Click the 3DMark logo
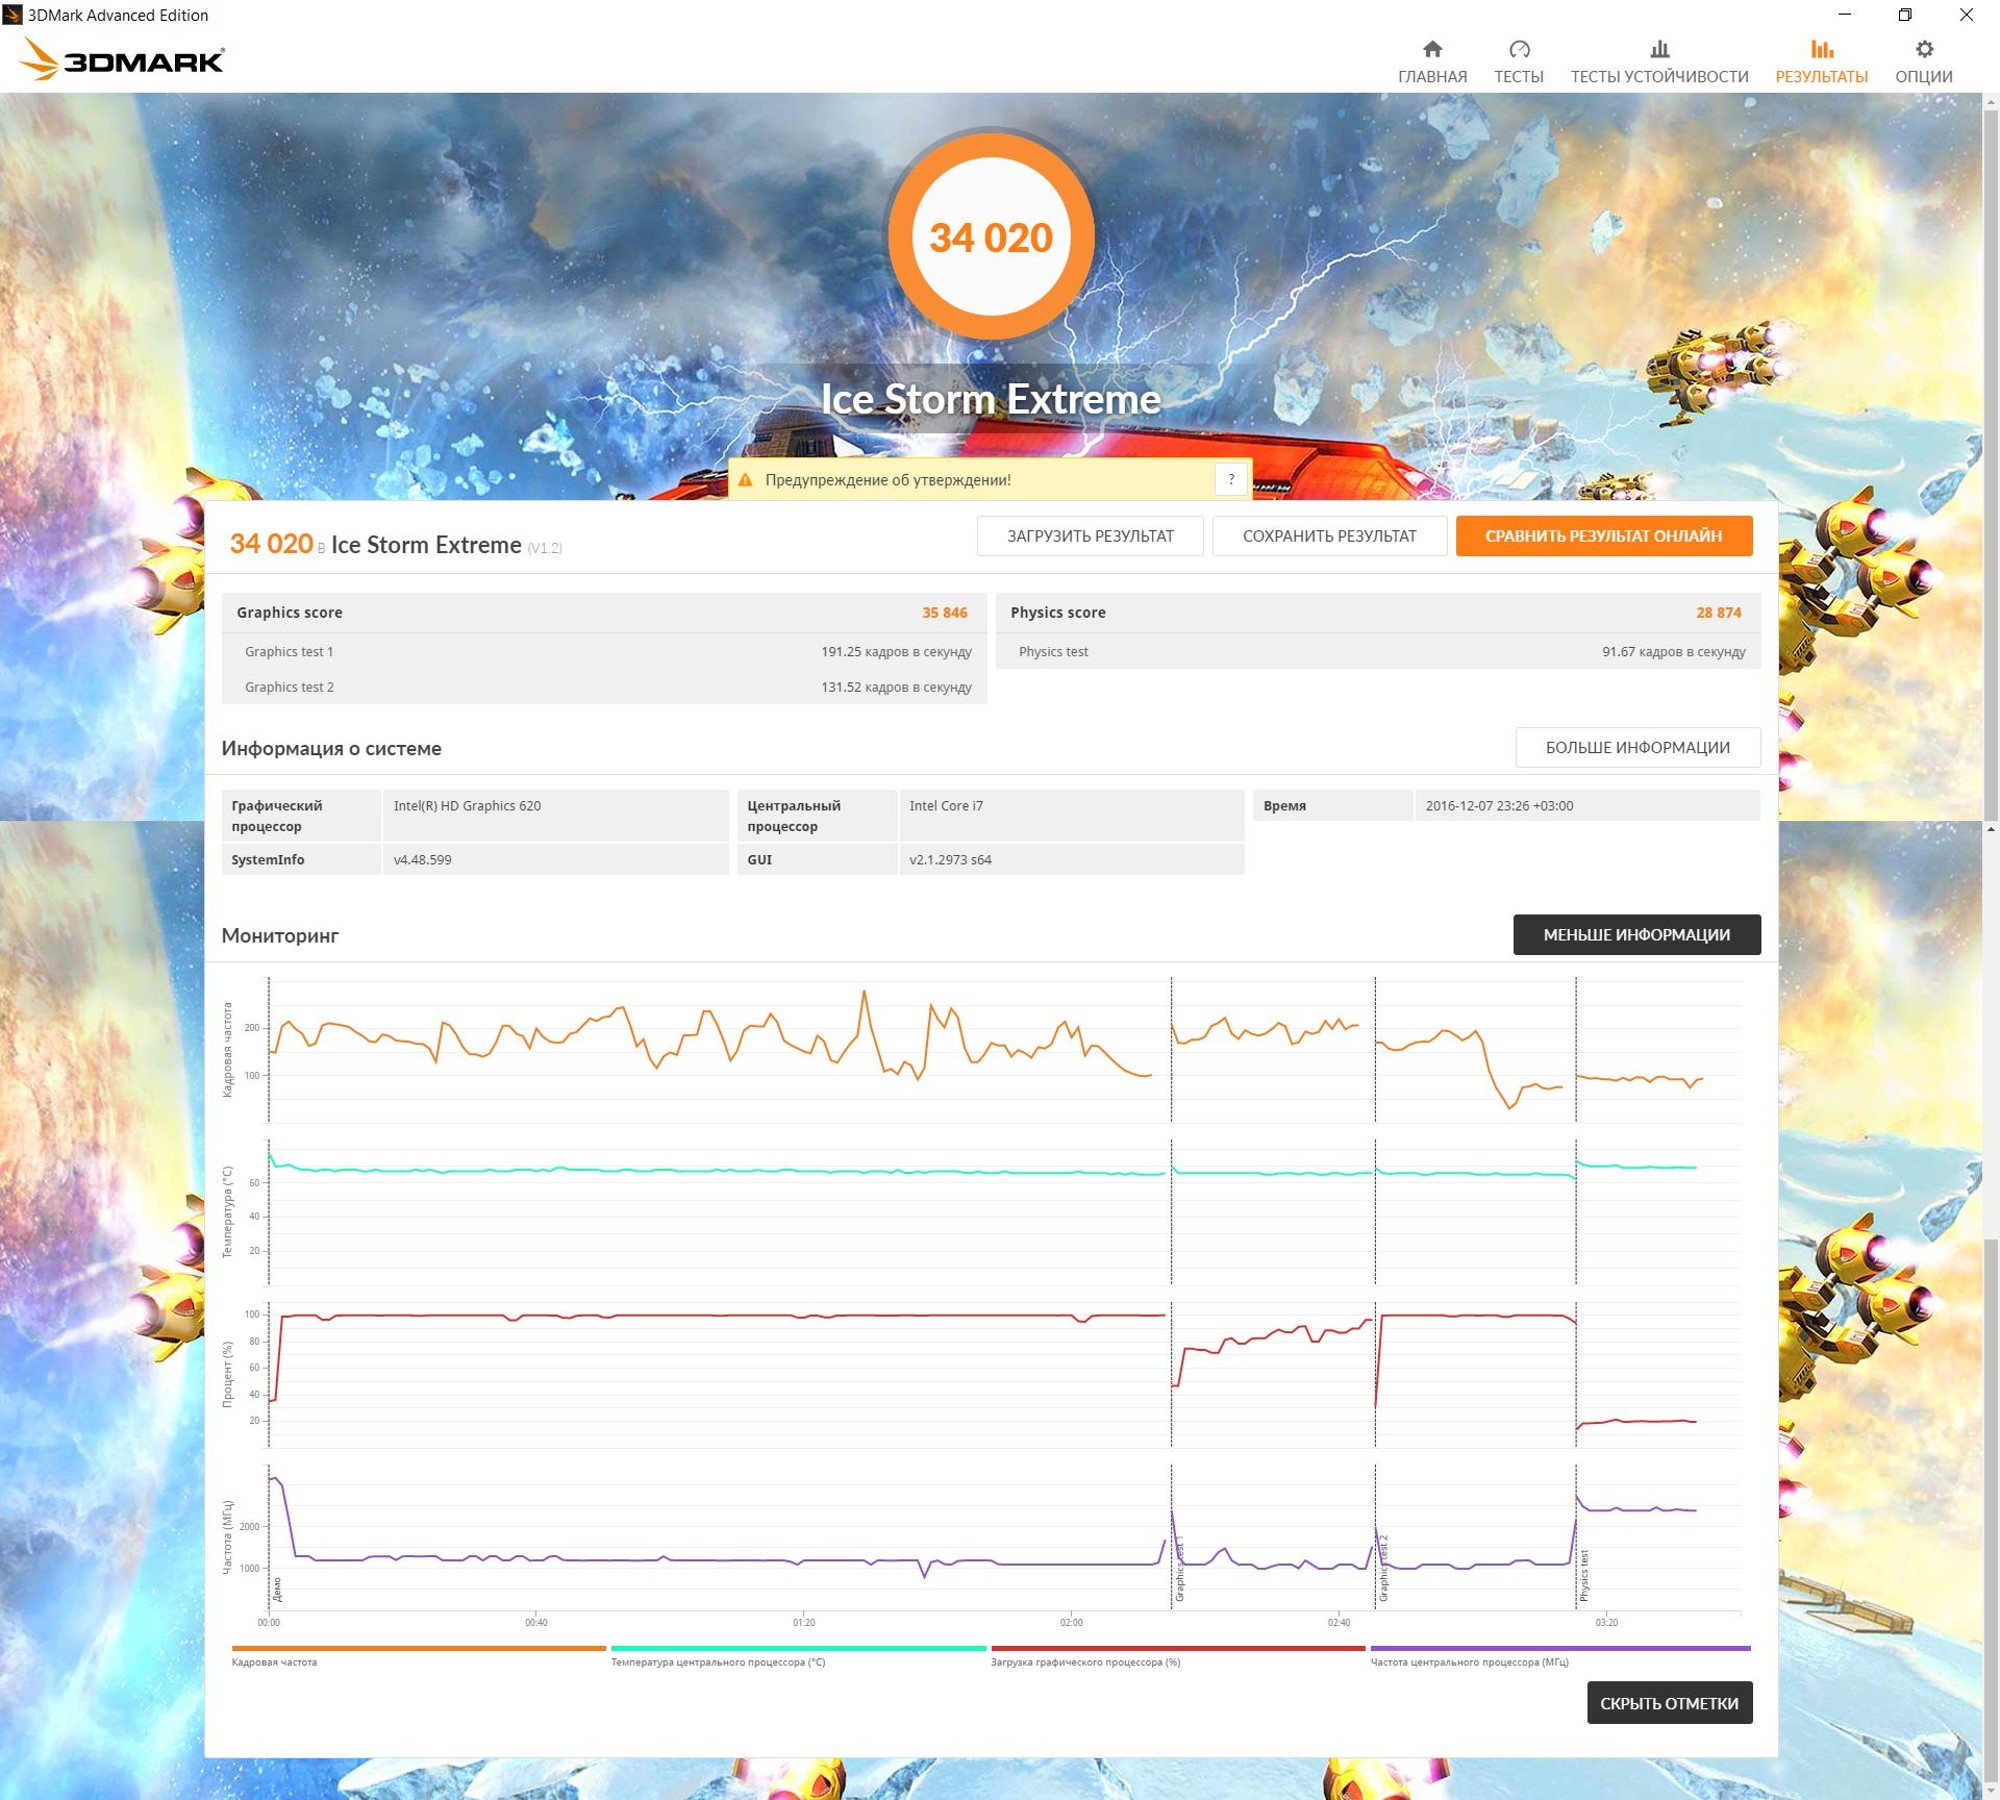Image resolution: width=2000 pixels, height=1800 pixels. [x=122, y=59]
